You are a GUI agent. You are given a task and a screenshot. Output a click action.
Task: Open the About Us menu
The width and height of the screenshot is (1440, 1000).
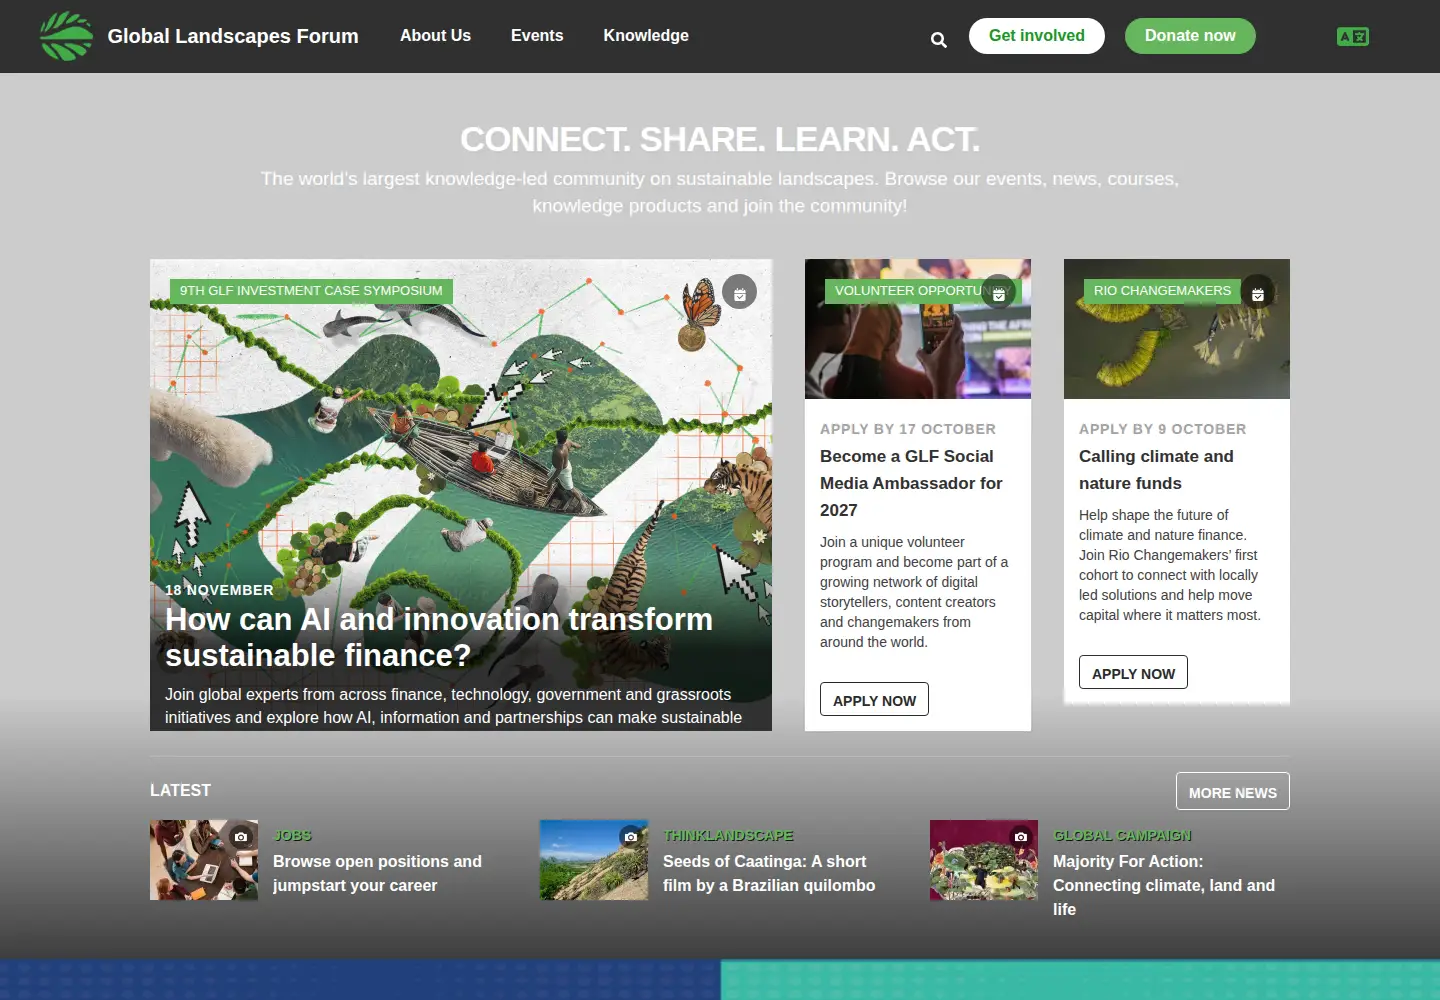pyautogui.click(x=435, y=36)
